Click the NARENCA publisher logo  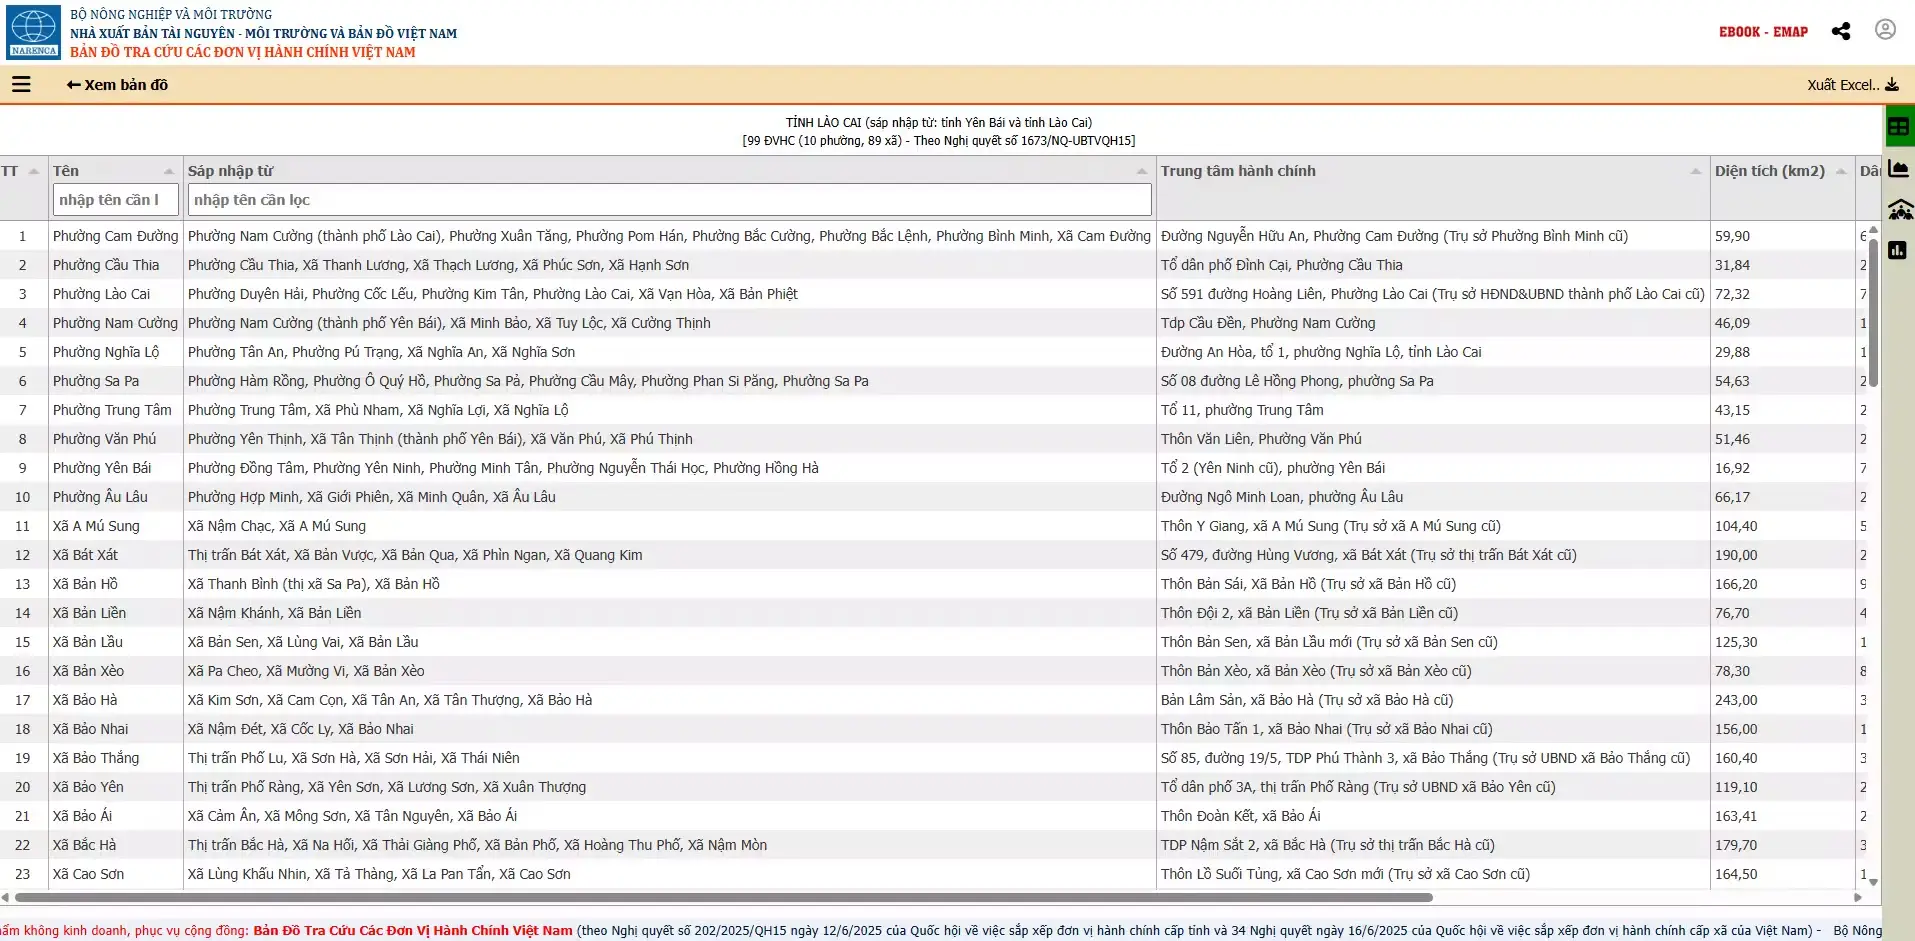34,32
